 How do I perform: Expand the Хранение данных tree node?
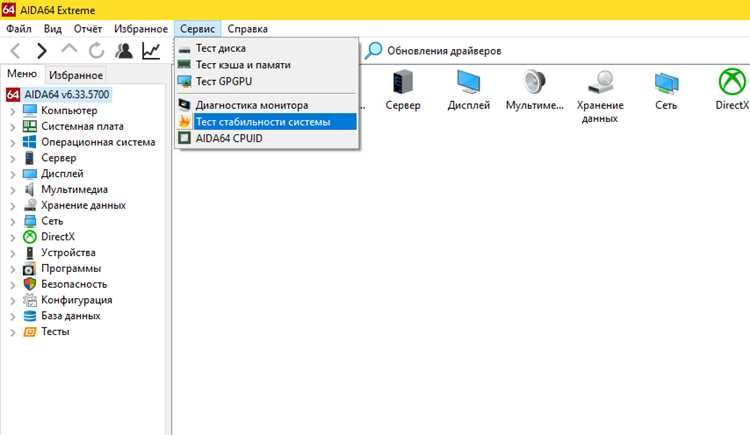click(13, 206)
